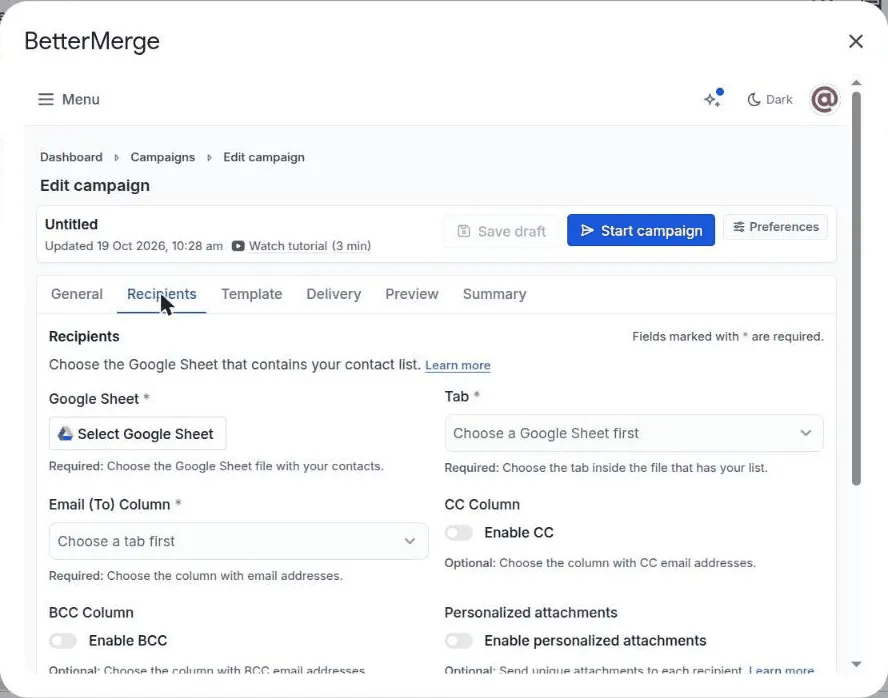Open the account avatar @ icon
Image resolution: width=888 pixels, height=698 pixels.
tap(824, 100)
